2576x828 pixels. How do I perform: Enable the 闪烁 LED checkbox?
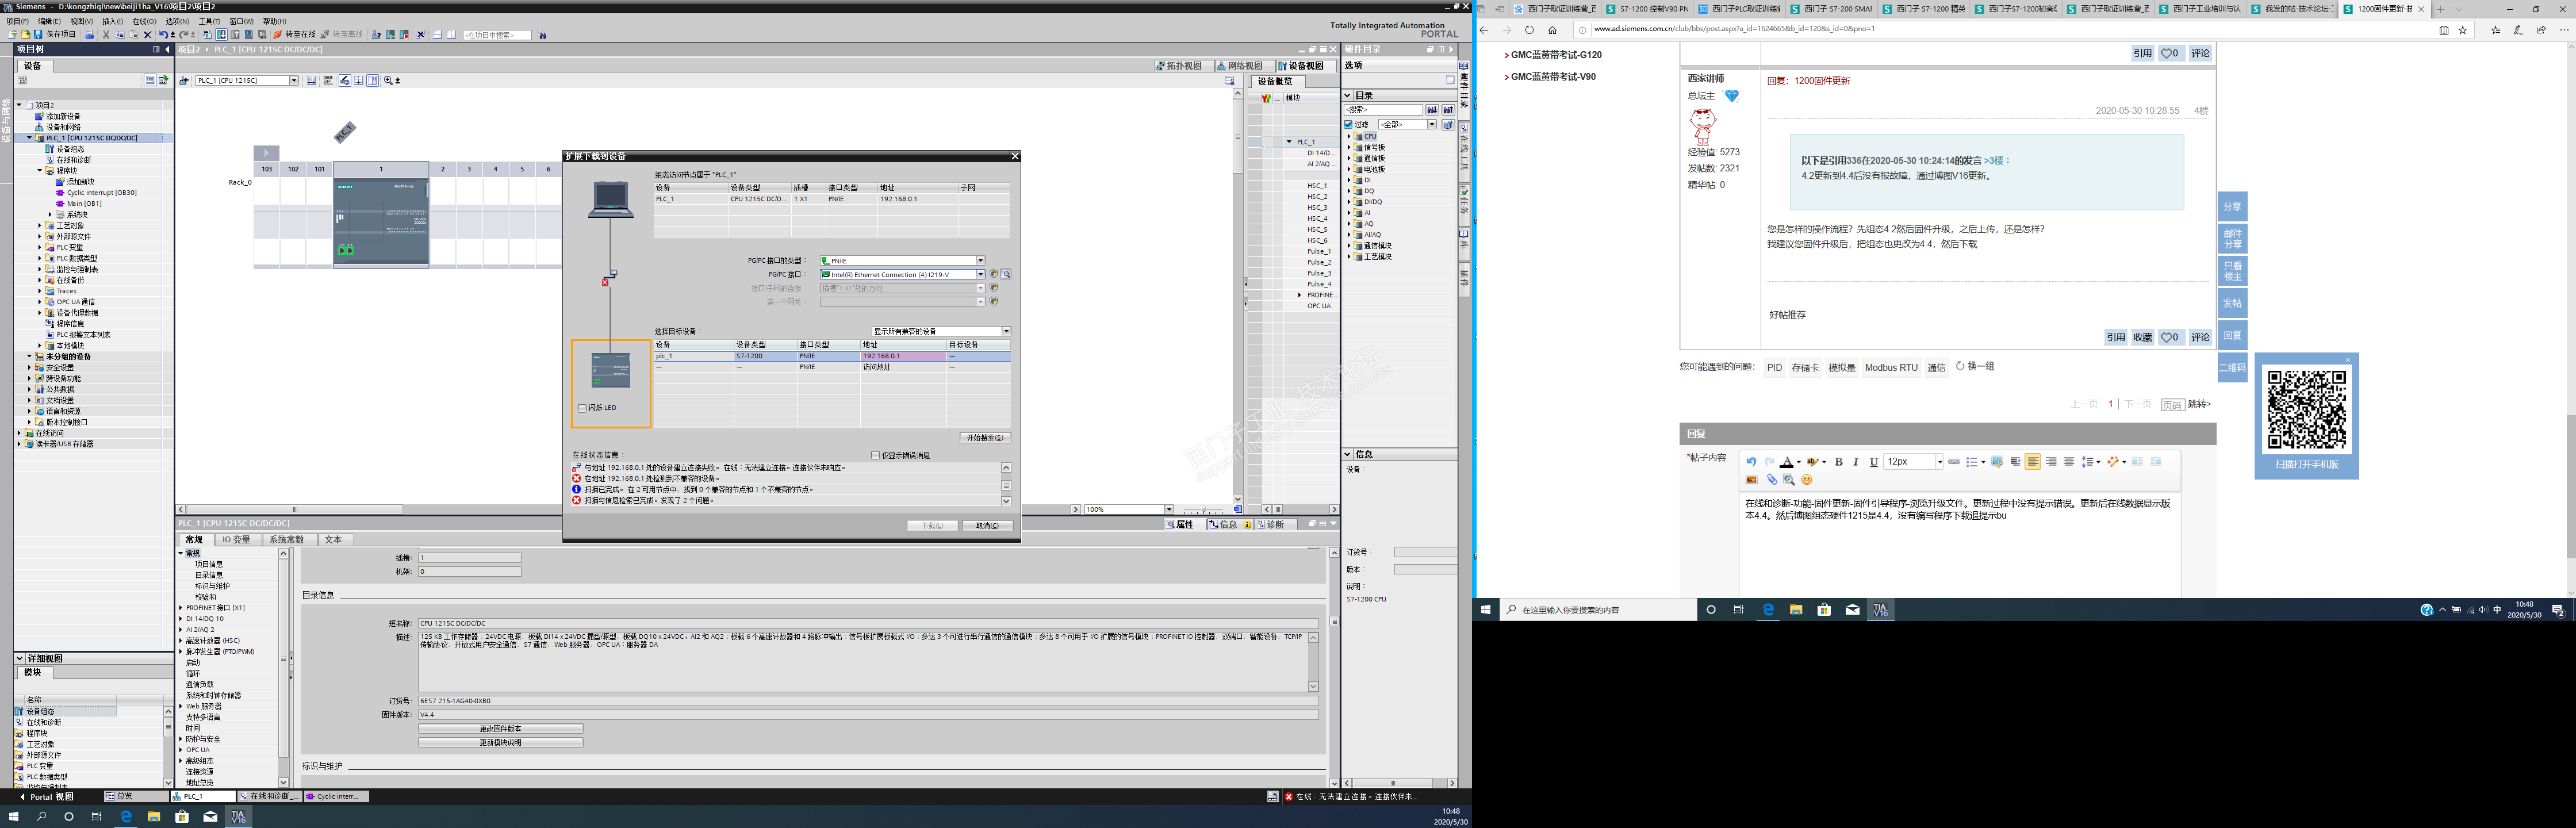[x=582, y=408]
